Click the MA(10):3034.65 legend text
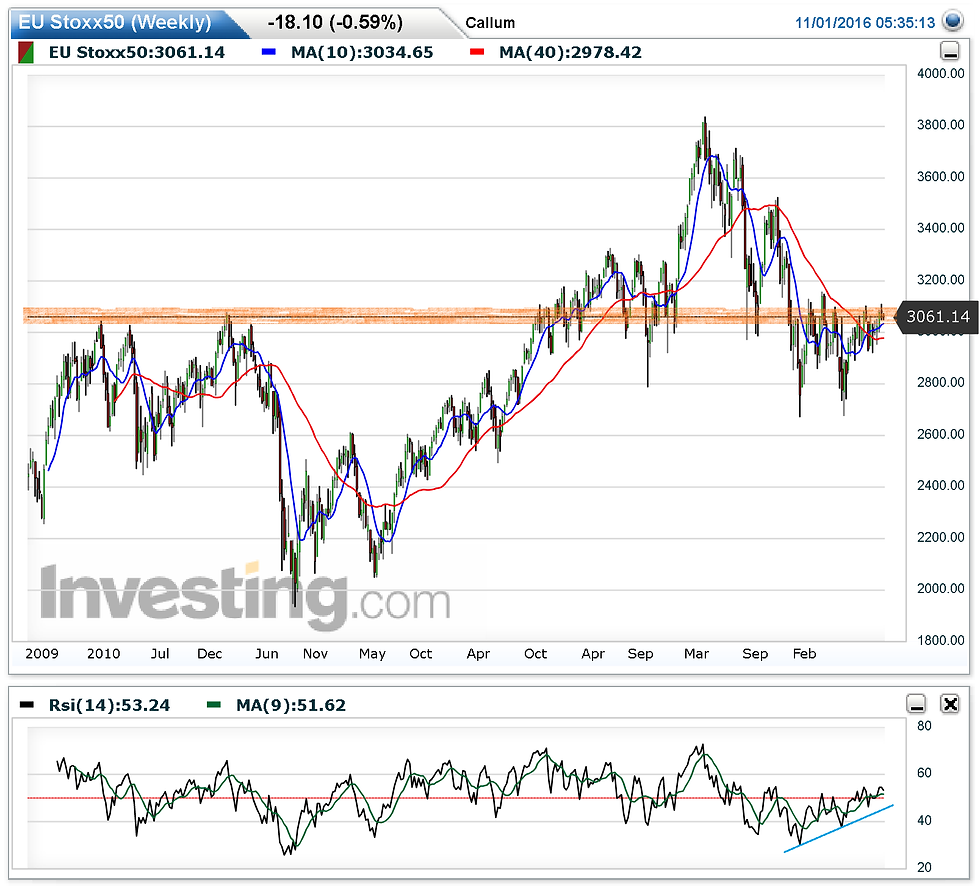This screenshot has height=886, width=980. pyautogui.click(x=362, y=52)
